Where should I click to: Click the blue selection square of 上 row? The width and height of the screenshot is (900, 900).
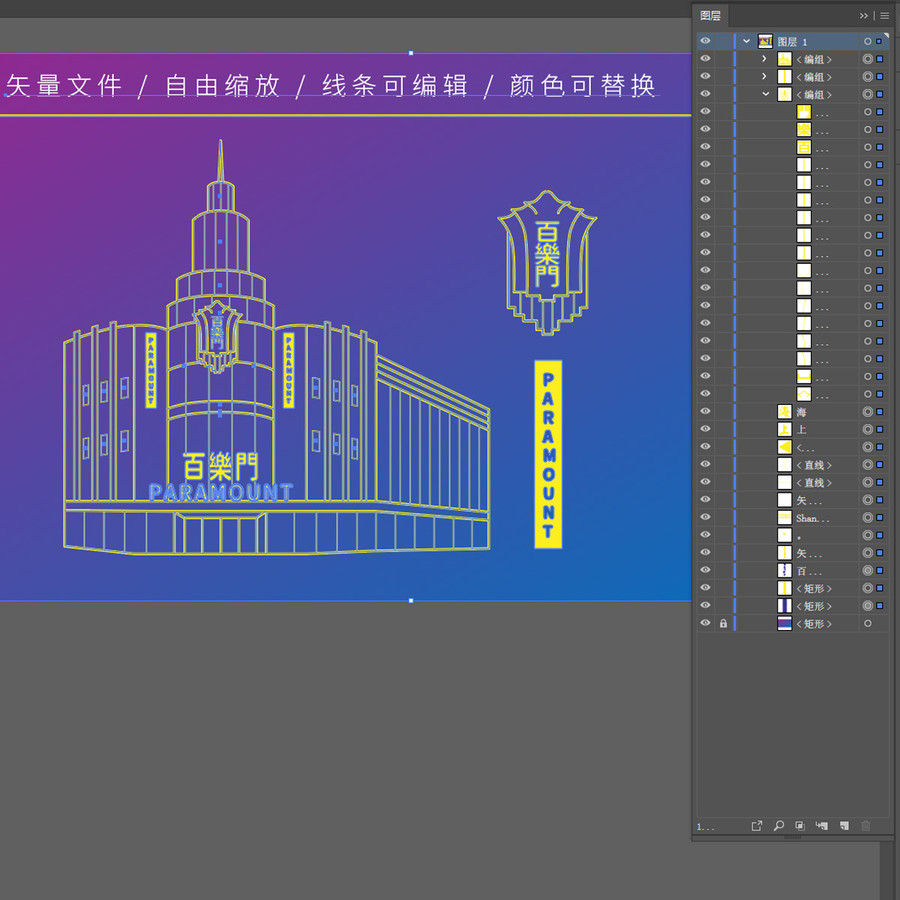click(x=879, y=429)
